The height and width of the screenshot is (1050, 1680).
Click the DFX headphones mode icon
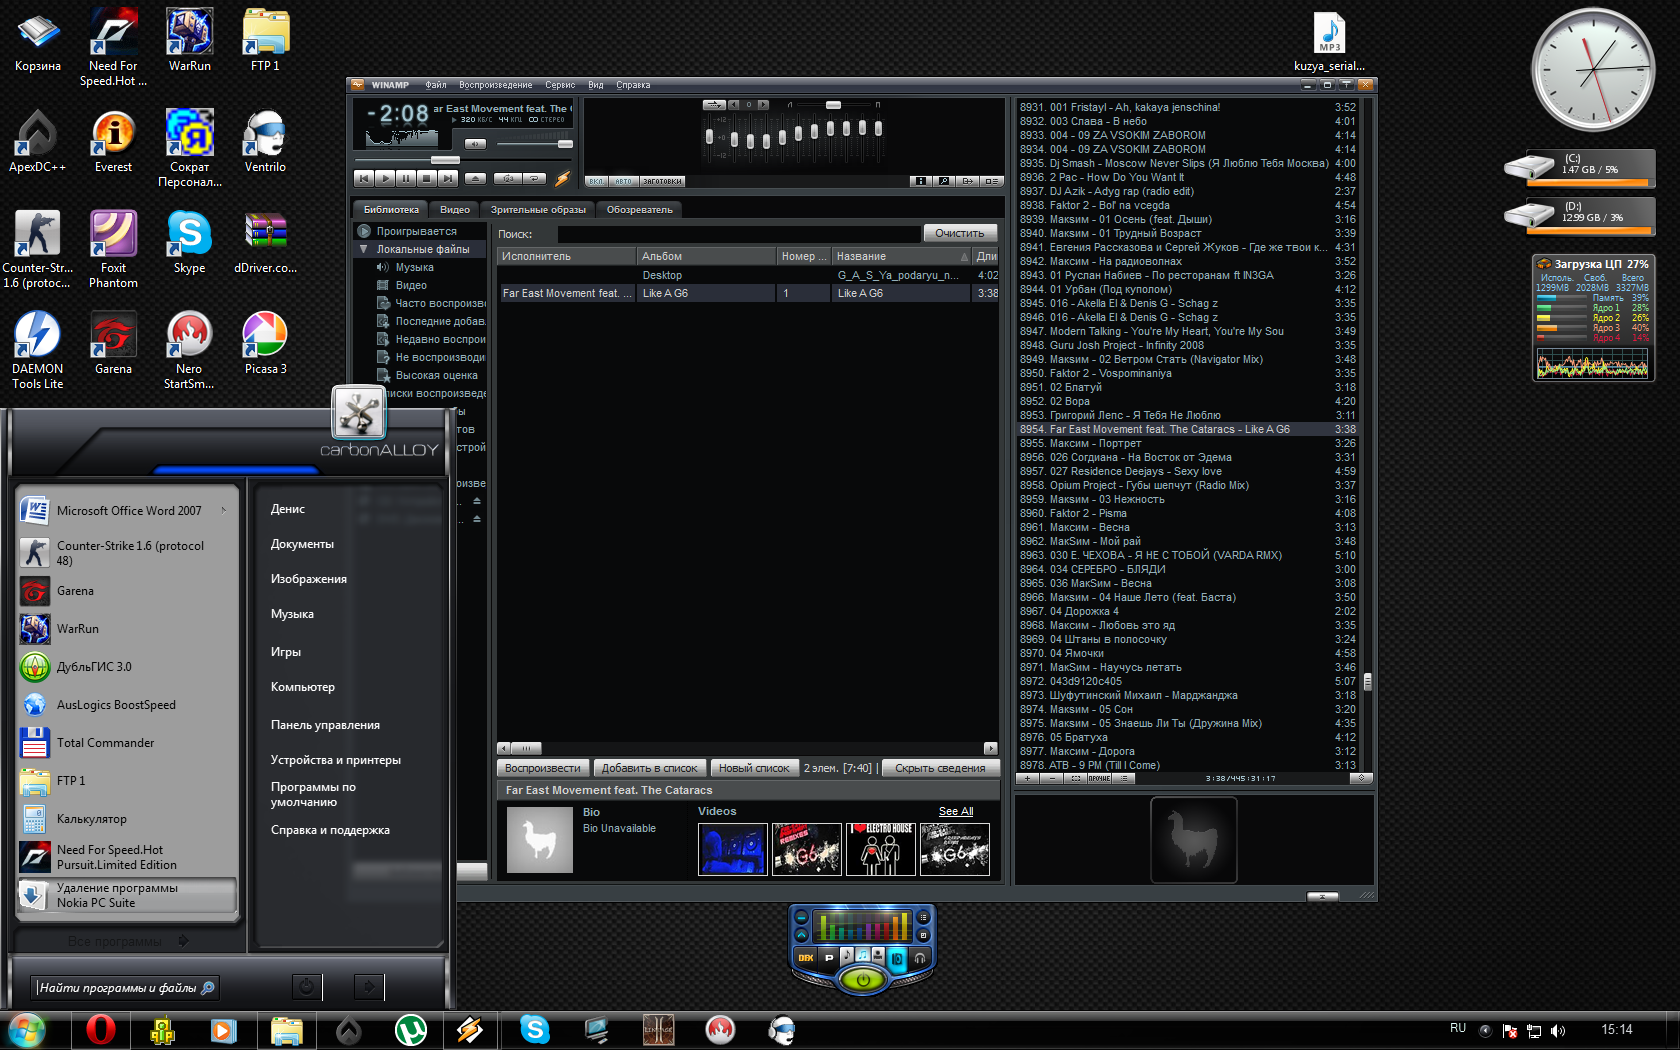point(920,957)
